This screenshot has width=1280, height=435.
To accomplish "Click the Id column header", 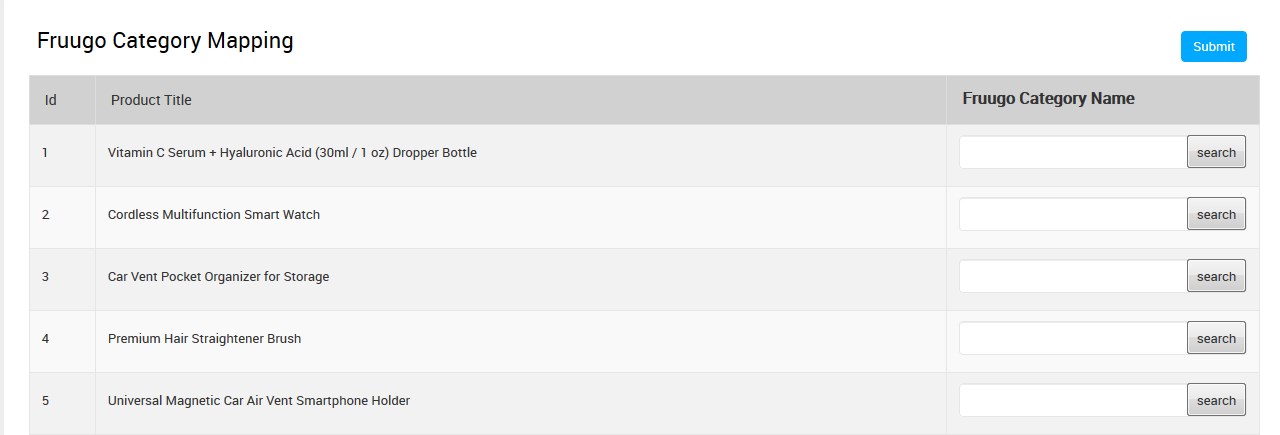I will [x=50, y=100].
